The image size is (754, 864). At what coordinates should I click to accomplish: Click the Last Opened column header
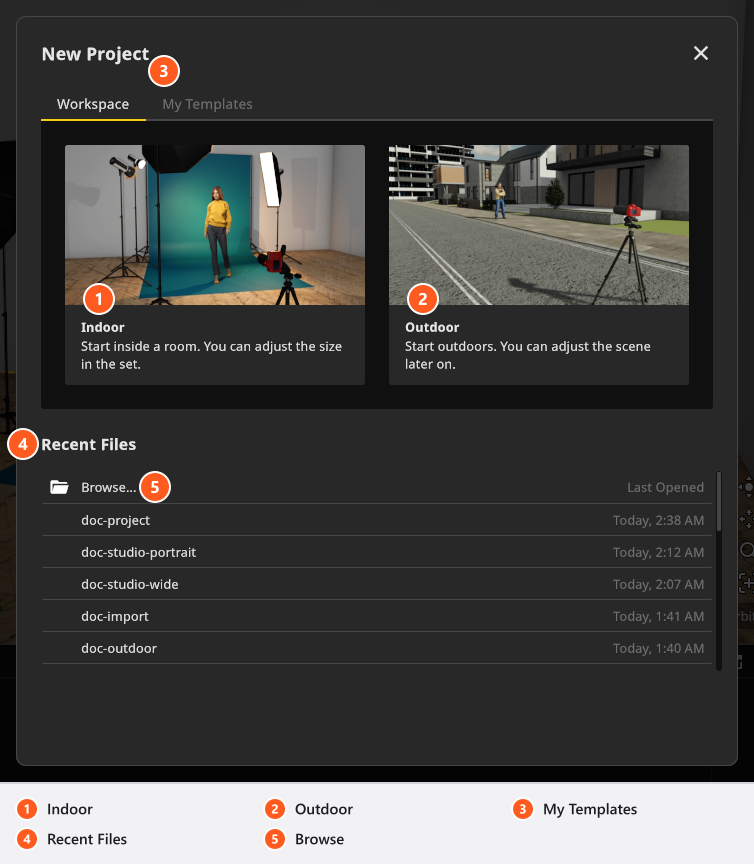click(x=665, y=488)
